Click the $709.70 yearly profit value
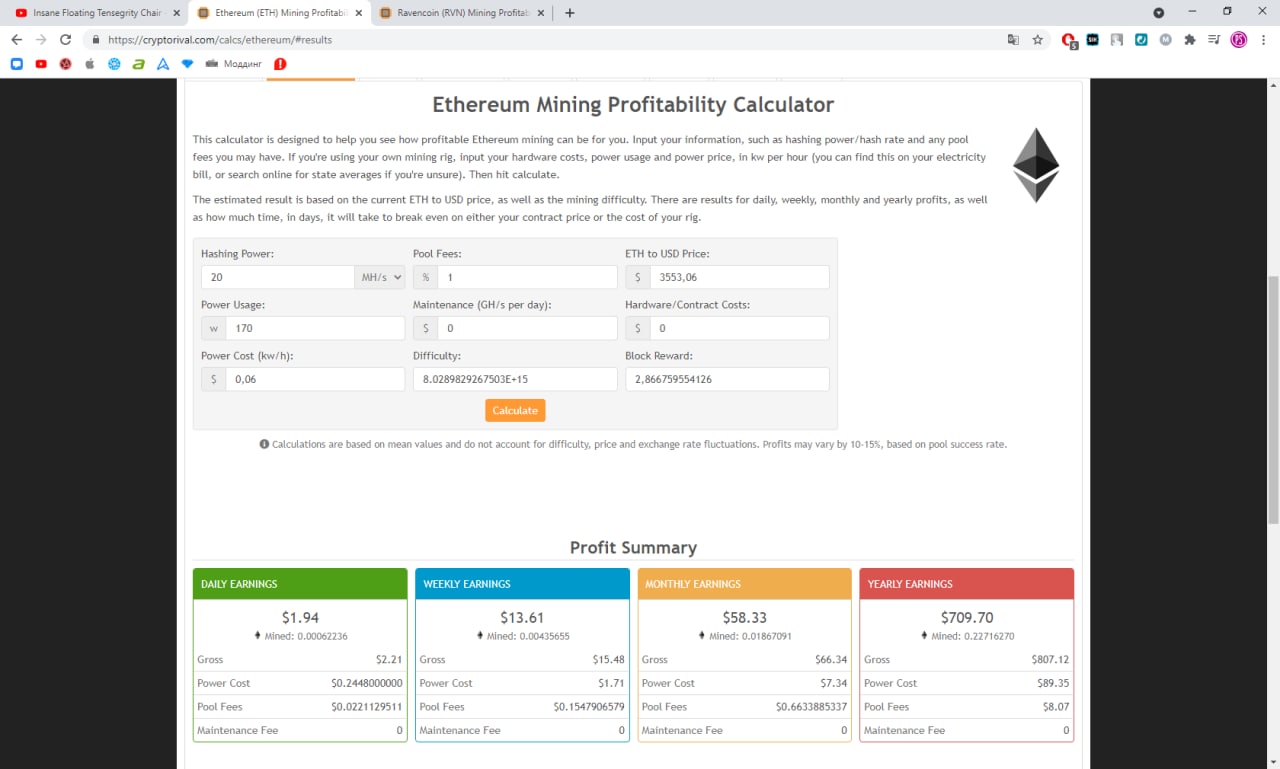This screenshot has height=769, width=1280. click(x=966, y=617)
